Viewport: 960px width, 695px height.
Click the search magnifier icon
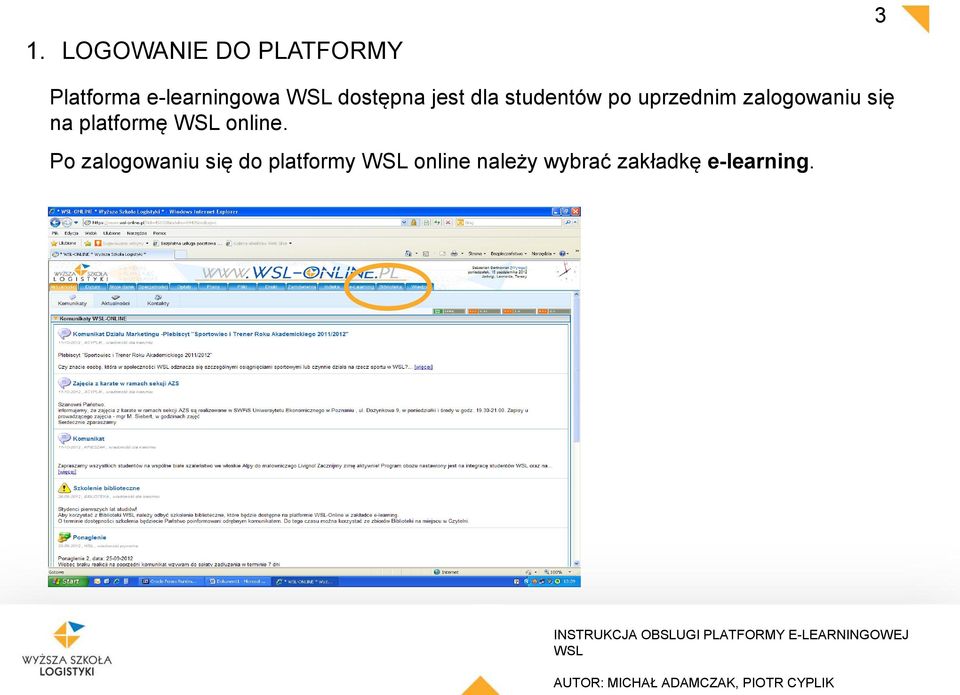coord(568,222)
